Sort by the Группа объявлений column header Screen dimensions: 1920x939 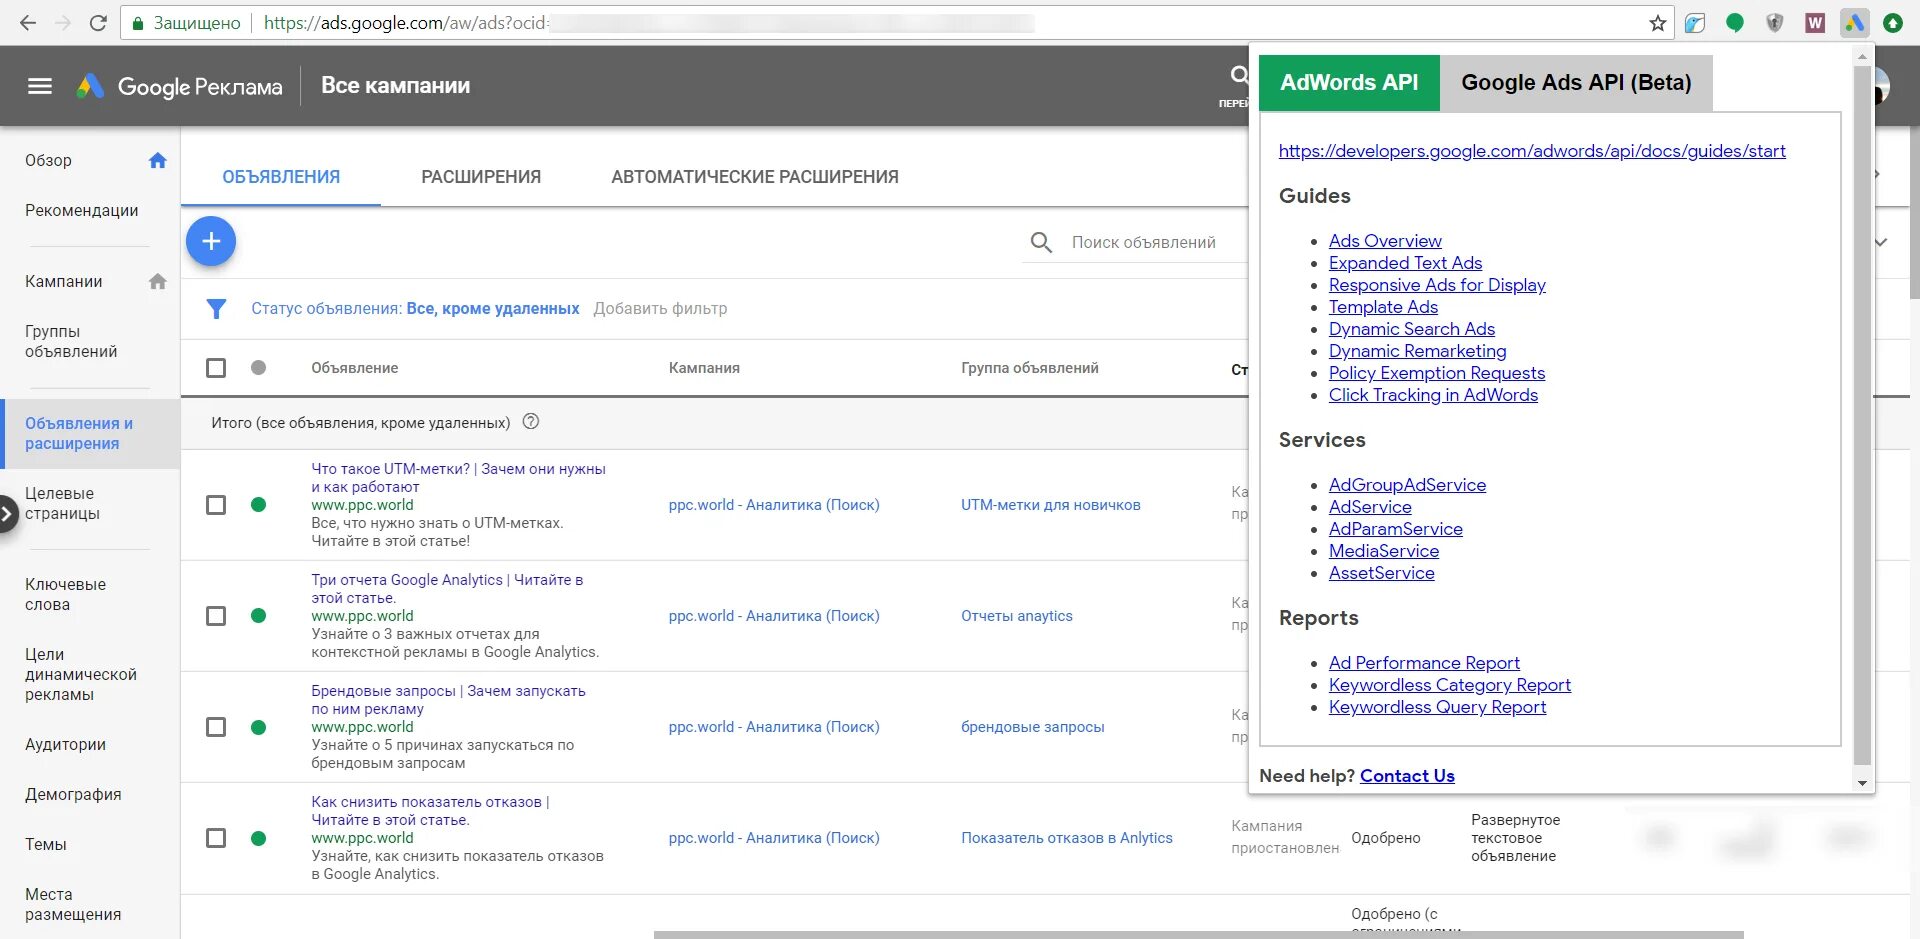click(x=1030, y=368)
